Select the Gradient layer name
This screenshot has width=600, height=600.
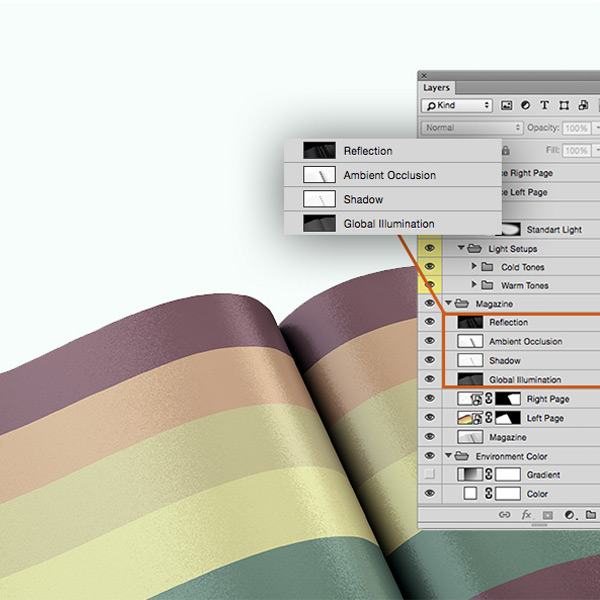point(543,475)
